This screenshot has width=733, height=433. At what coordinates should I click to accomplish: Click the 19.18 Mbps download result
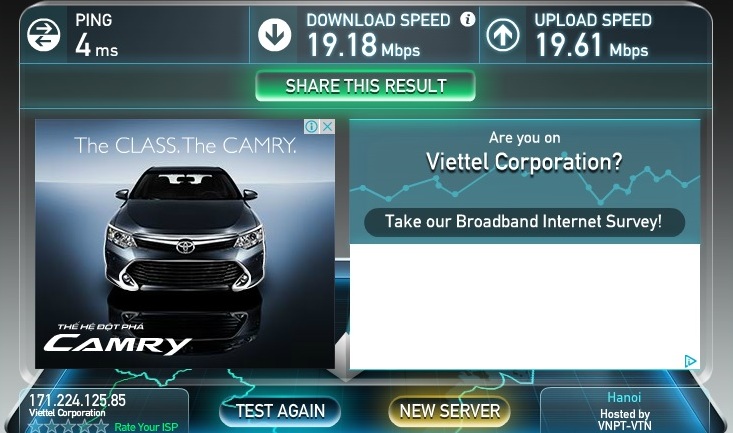point(363,45)
